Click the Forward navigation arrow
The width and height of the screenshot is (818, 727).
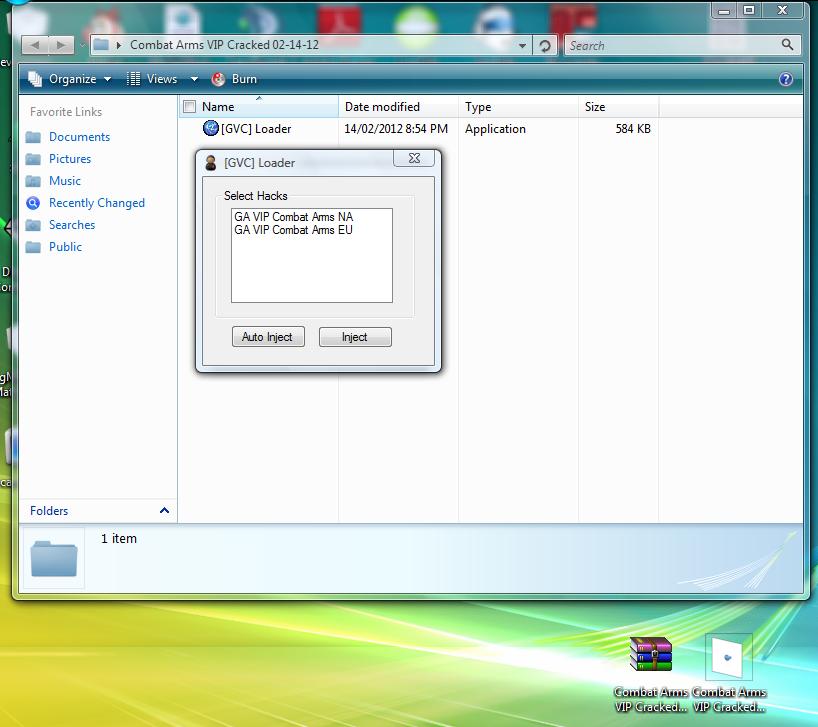61,45
